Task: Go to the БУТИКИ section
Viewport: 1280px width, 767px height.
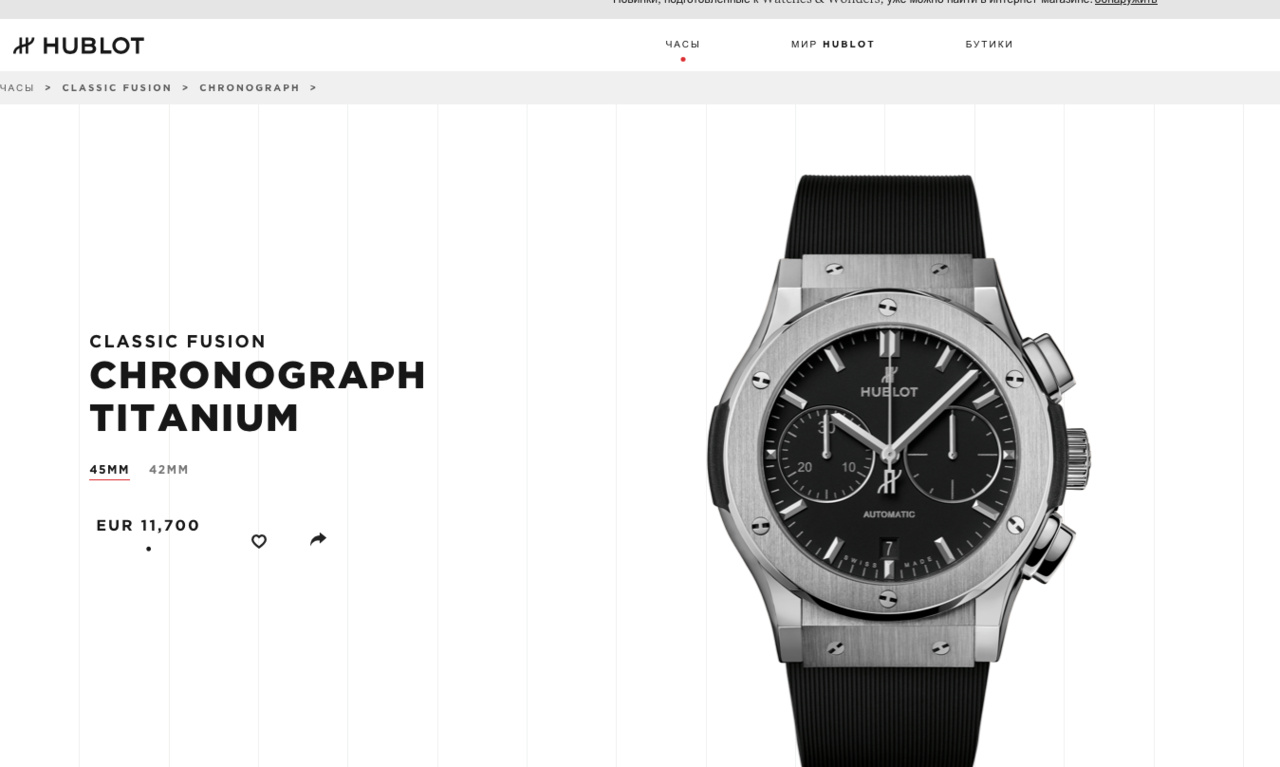Action: (989, 44)
